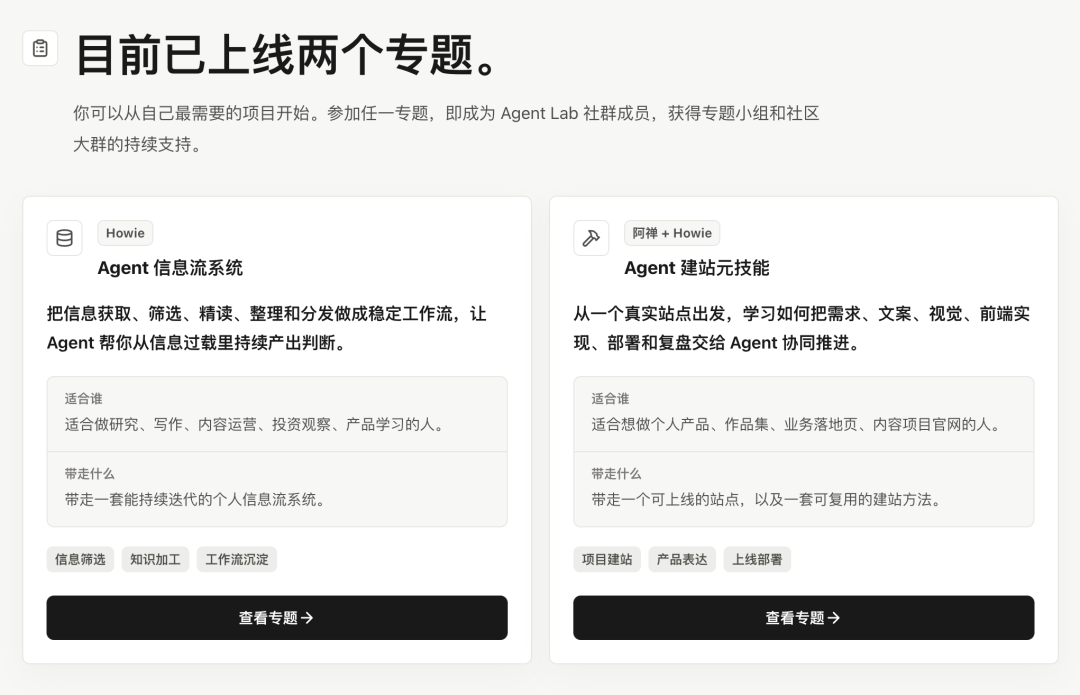Click the text 带走一个可上线的站点
This screenshot has width=1080, height=695.
768,499
